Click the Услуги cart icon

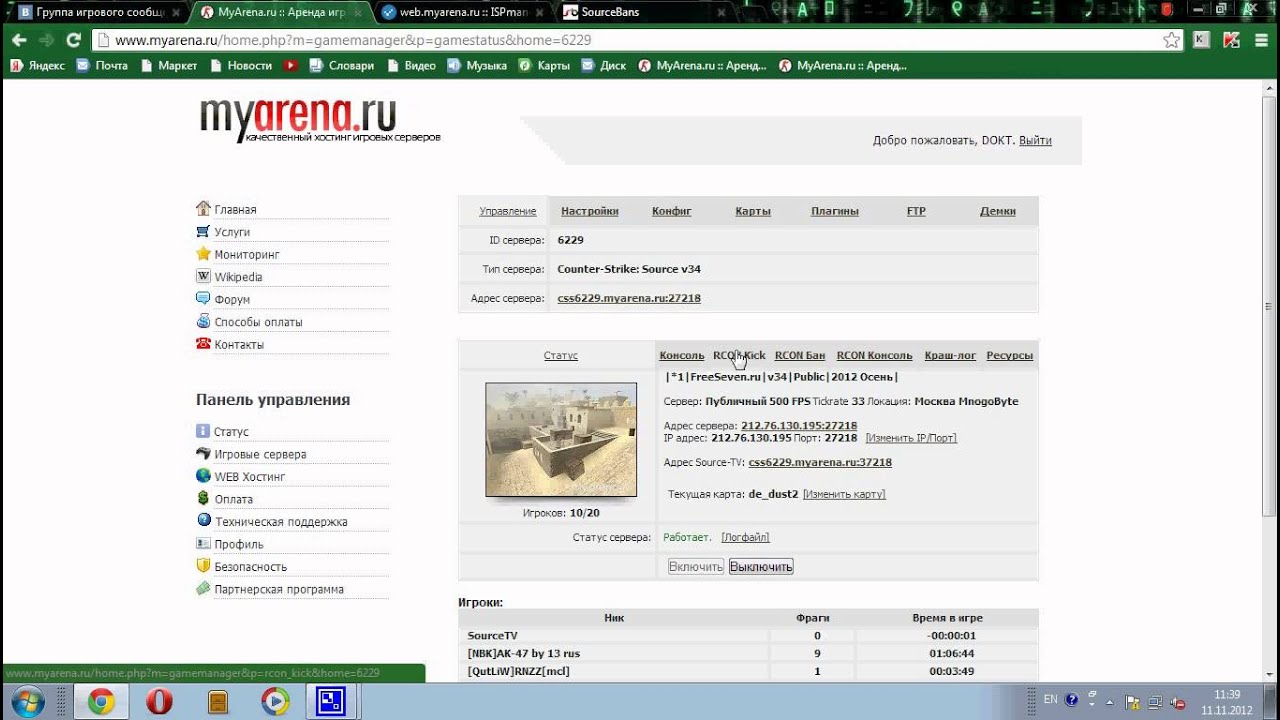tap(204, 231)
